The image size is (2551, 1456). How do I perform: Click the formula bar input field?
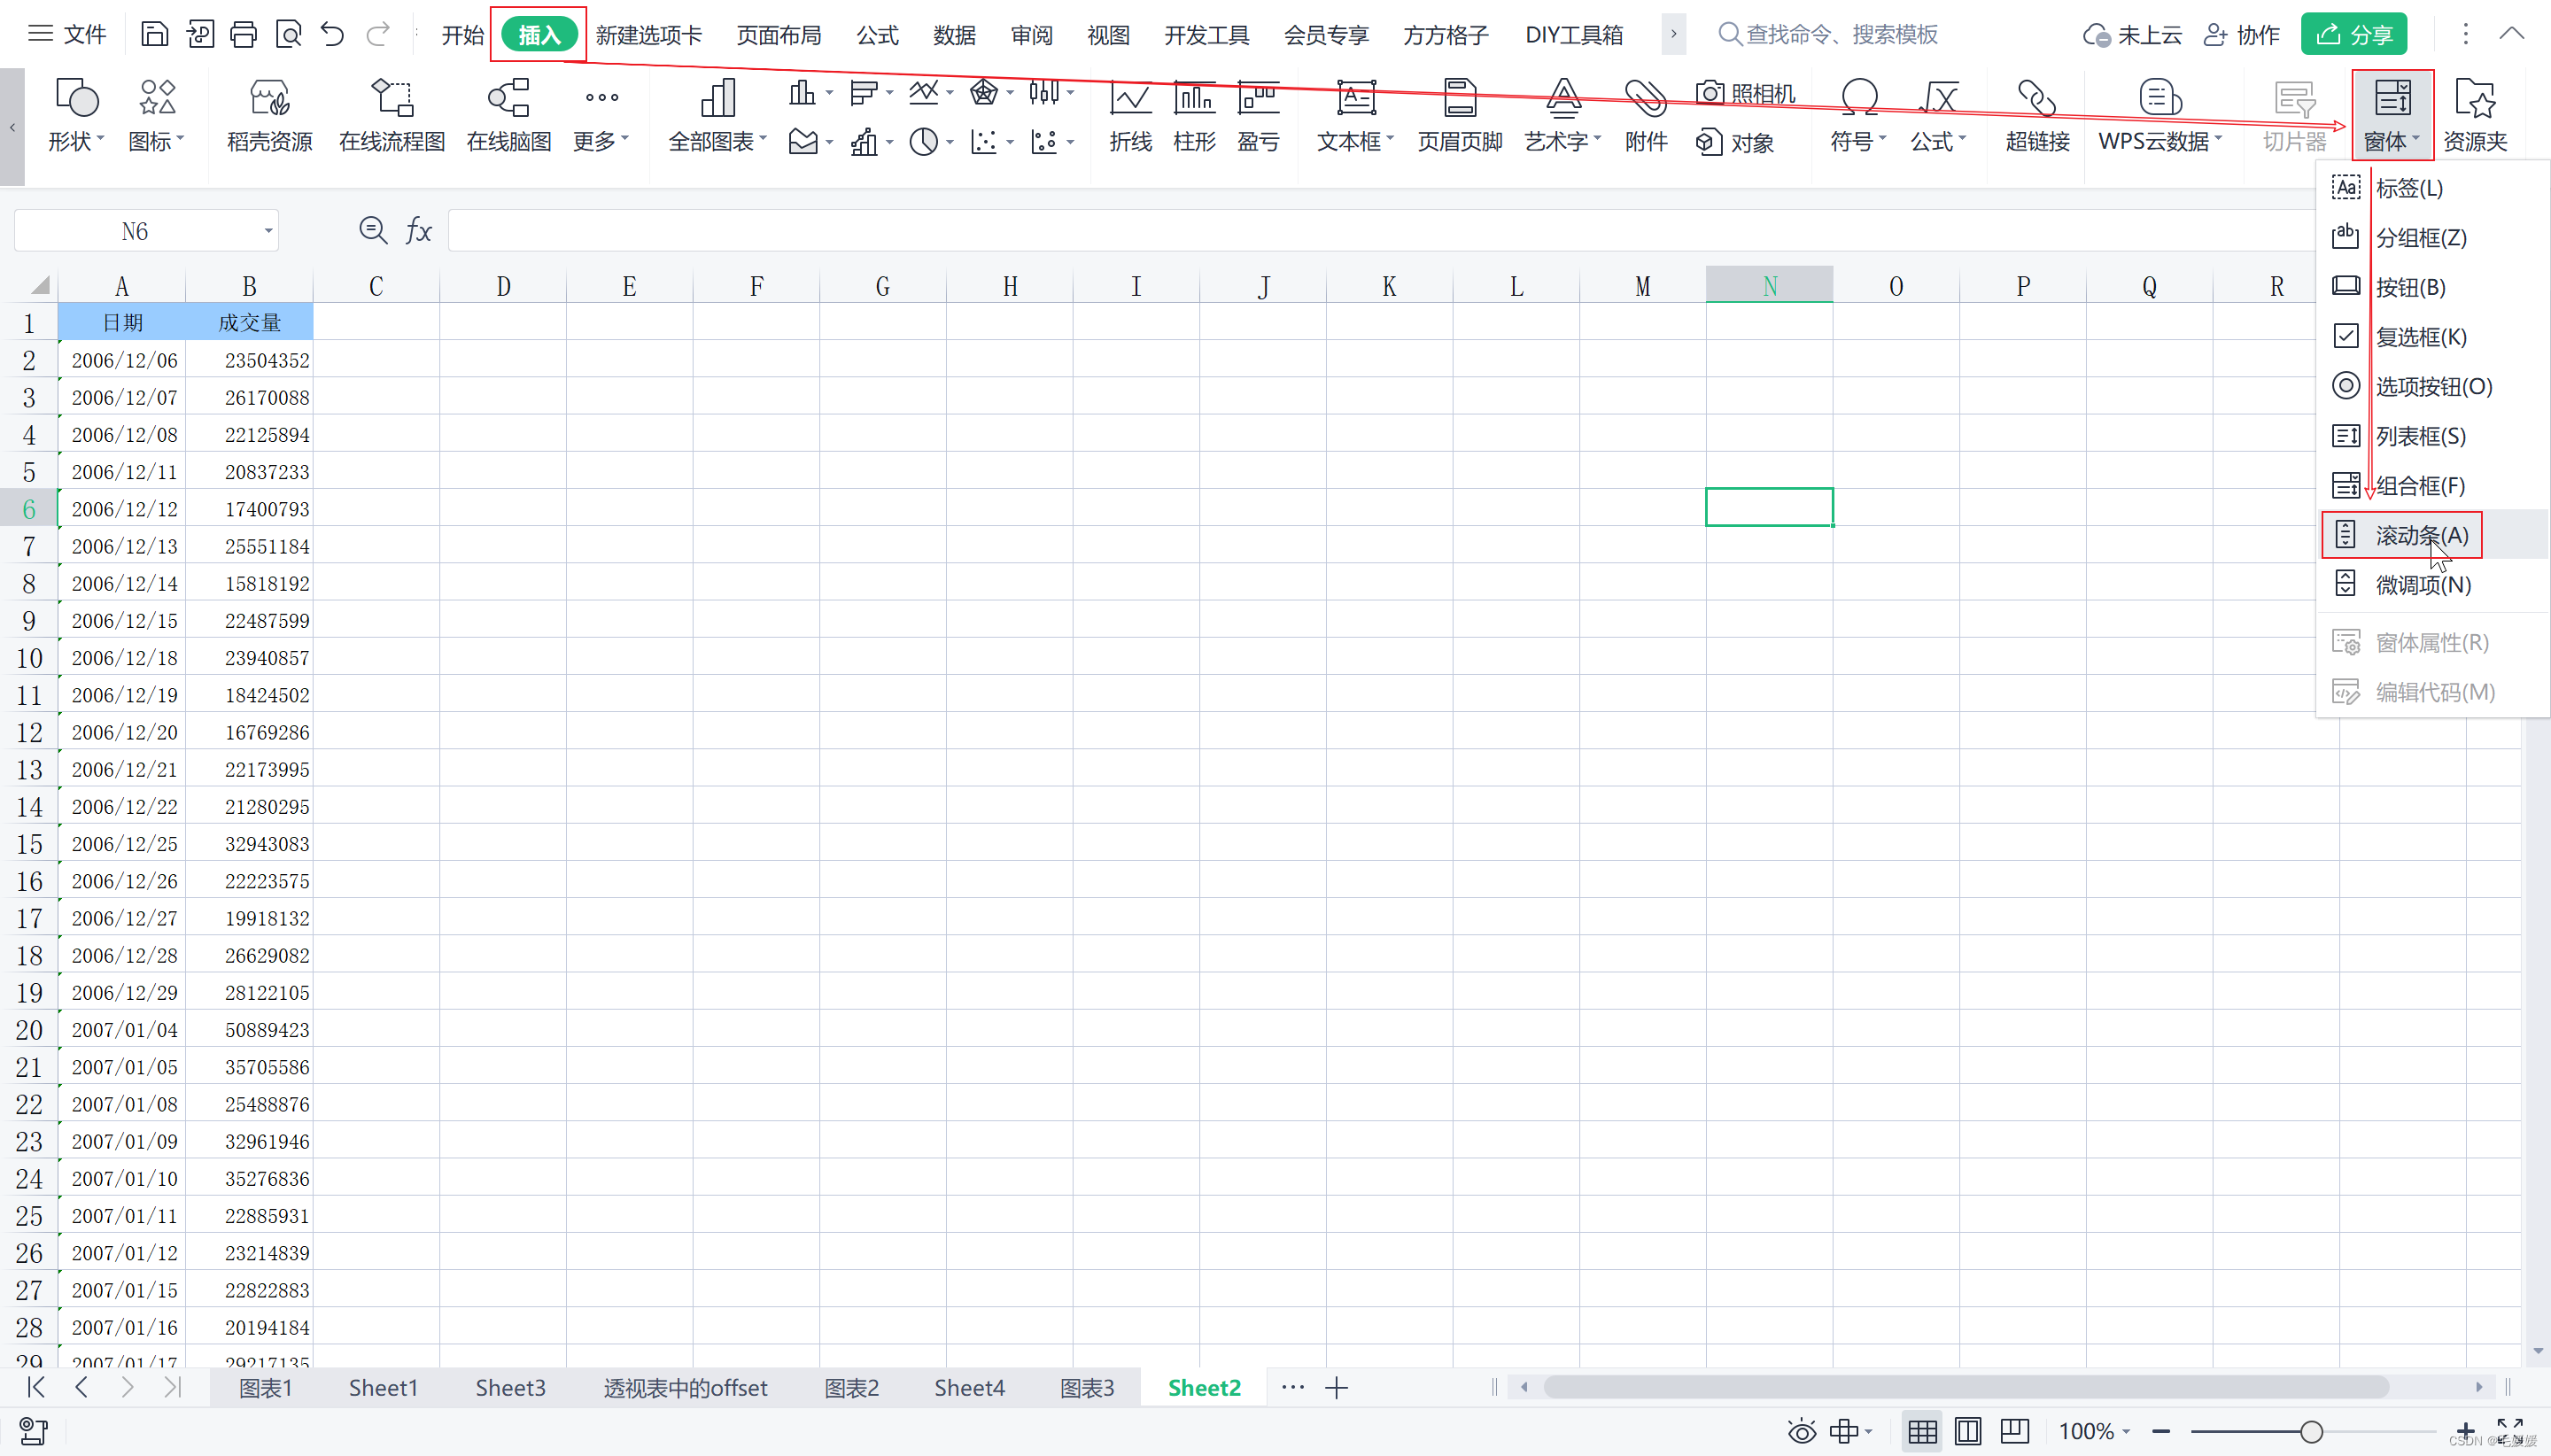(x=1380, y=231)
